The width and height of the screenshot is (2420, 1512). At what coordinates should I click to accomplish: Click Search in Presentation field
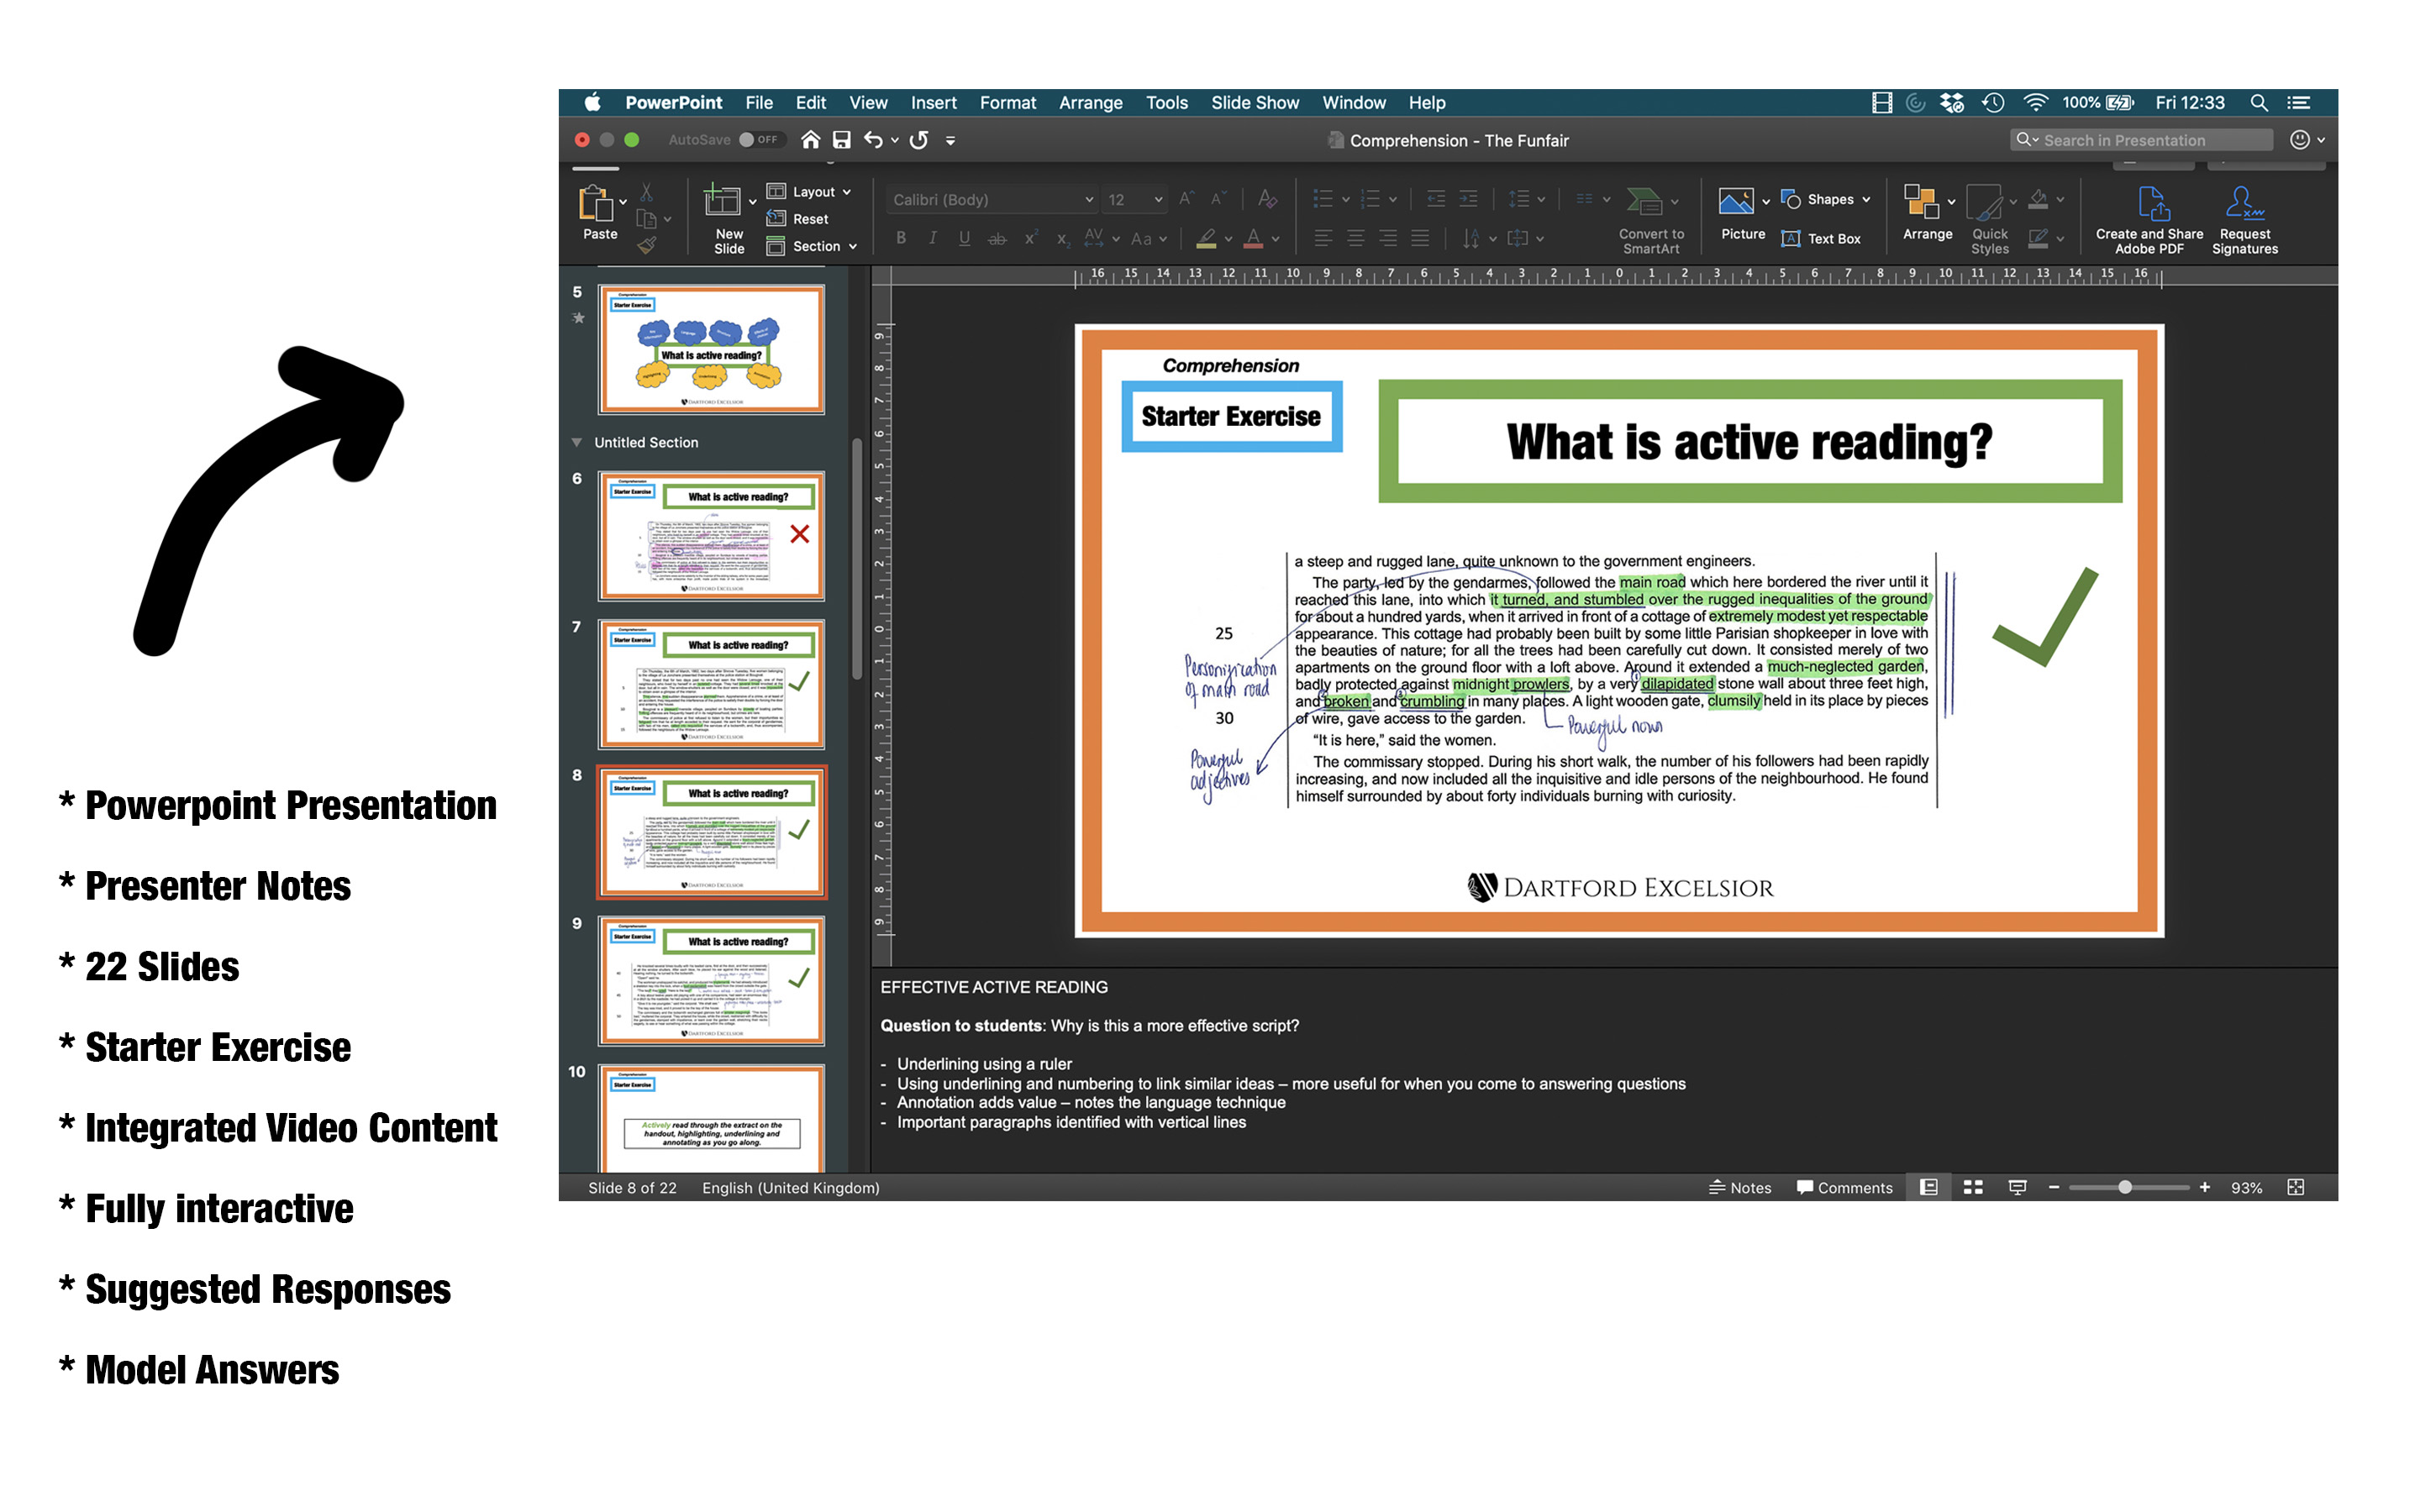pyautogui.click(x=2140, y=140)
